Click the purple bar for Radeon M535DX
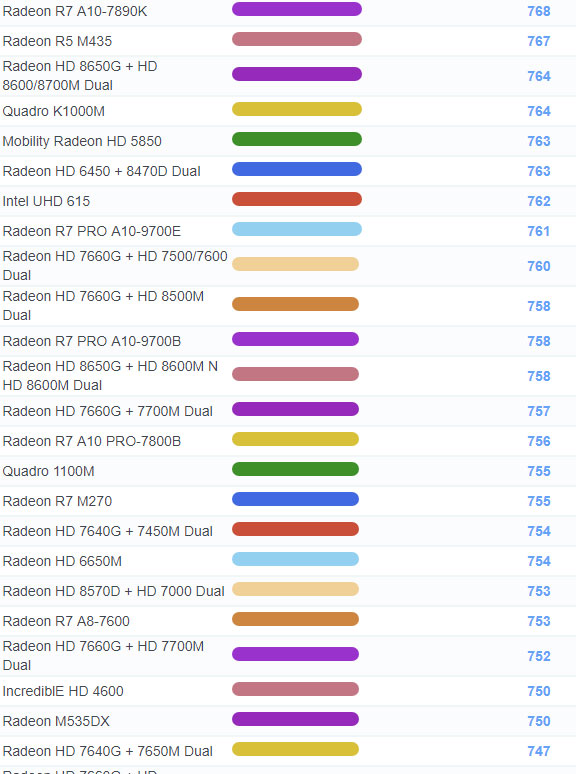Screen dimensions: 576x774 (295, 720)
